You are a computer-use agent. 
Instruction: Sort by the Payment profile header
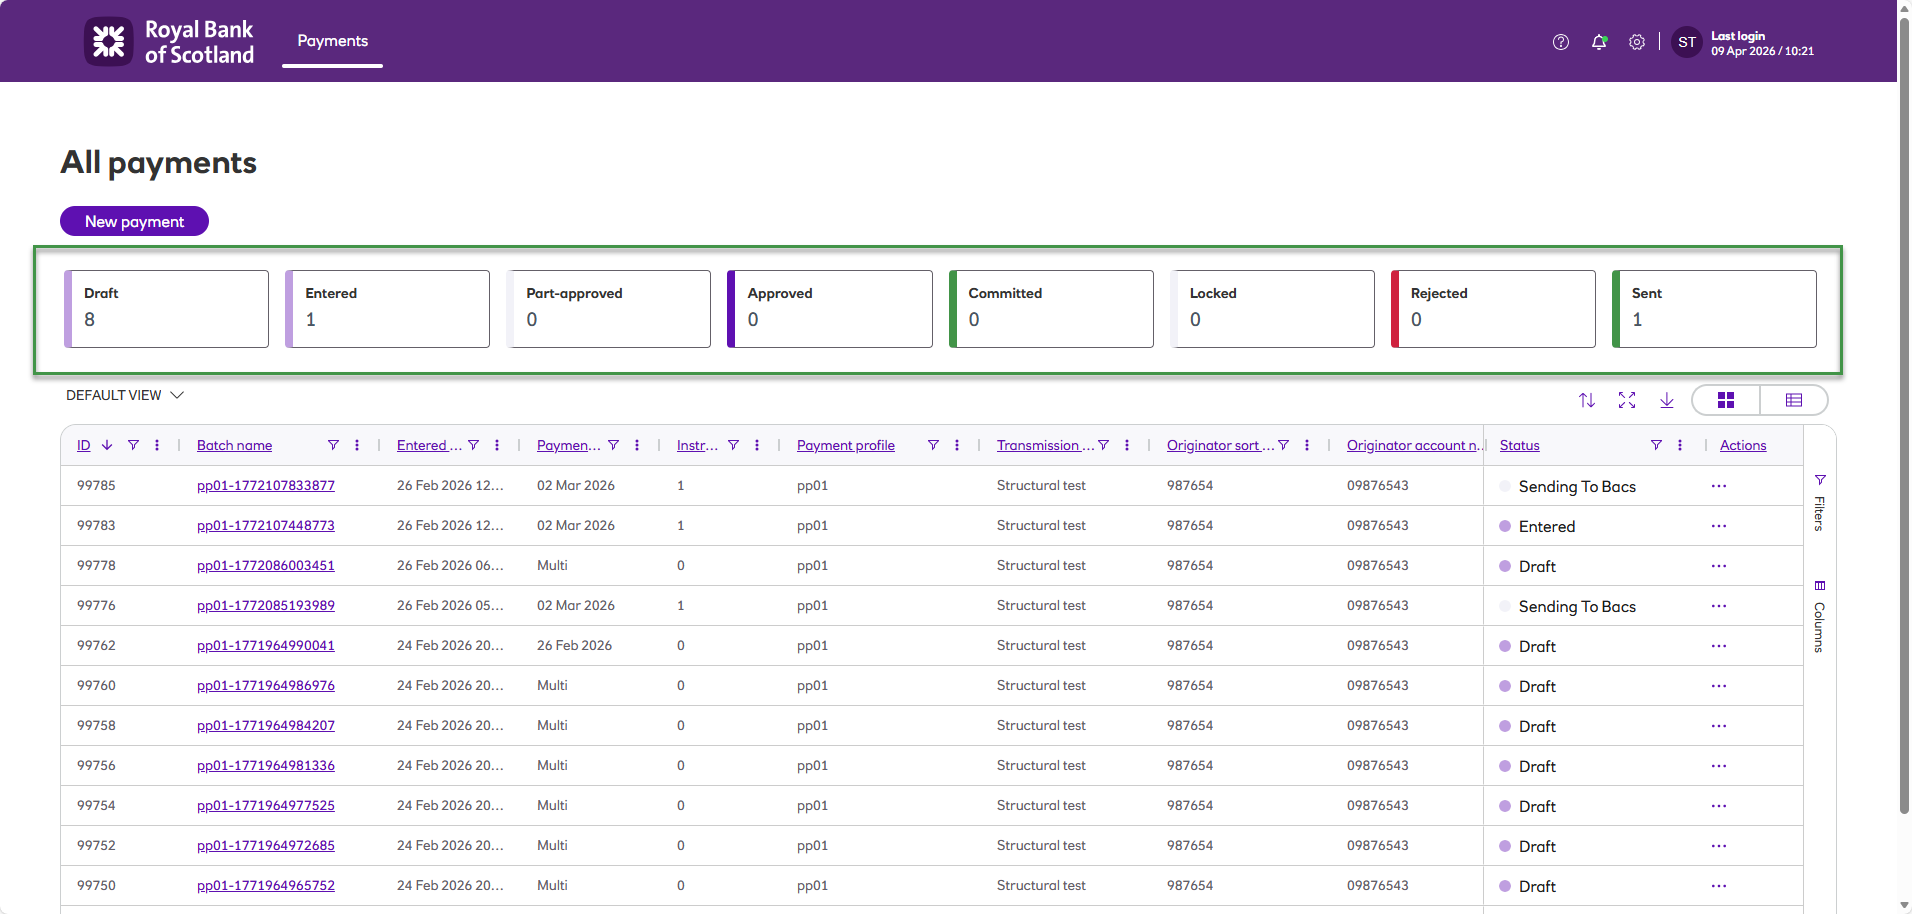[846, 445]
